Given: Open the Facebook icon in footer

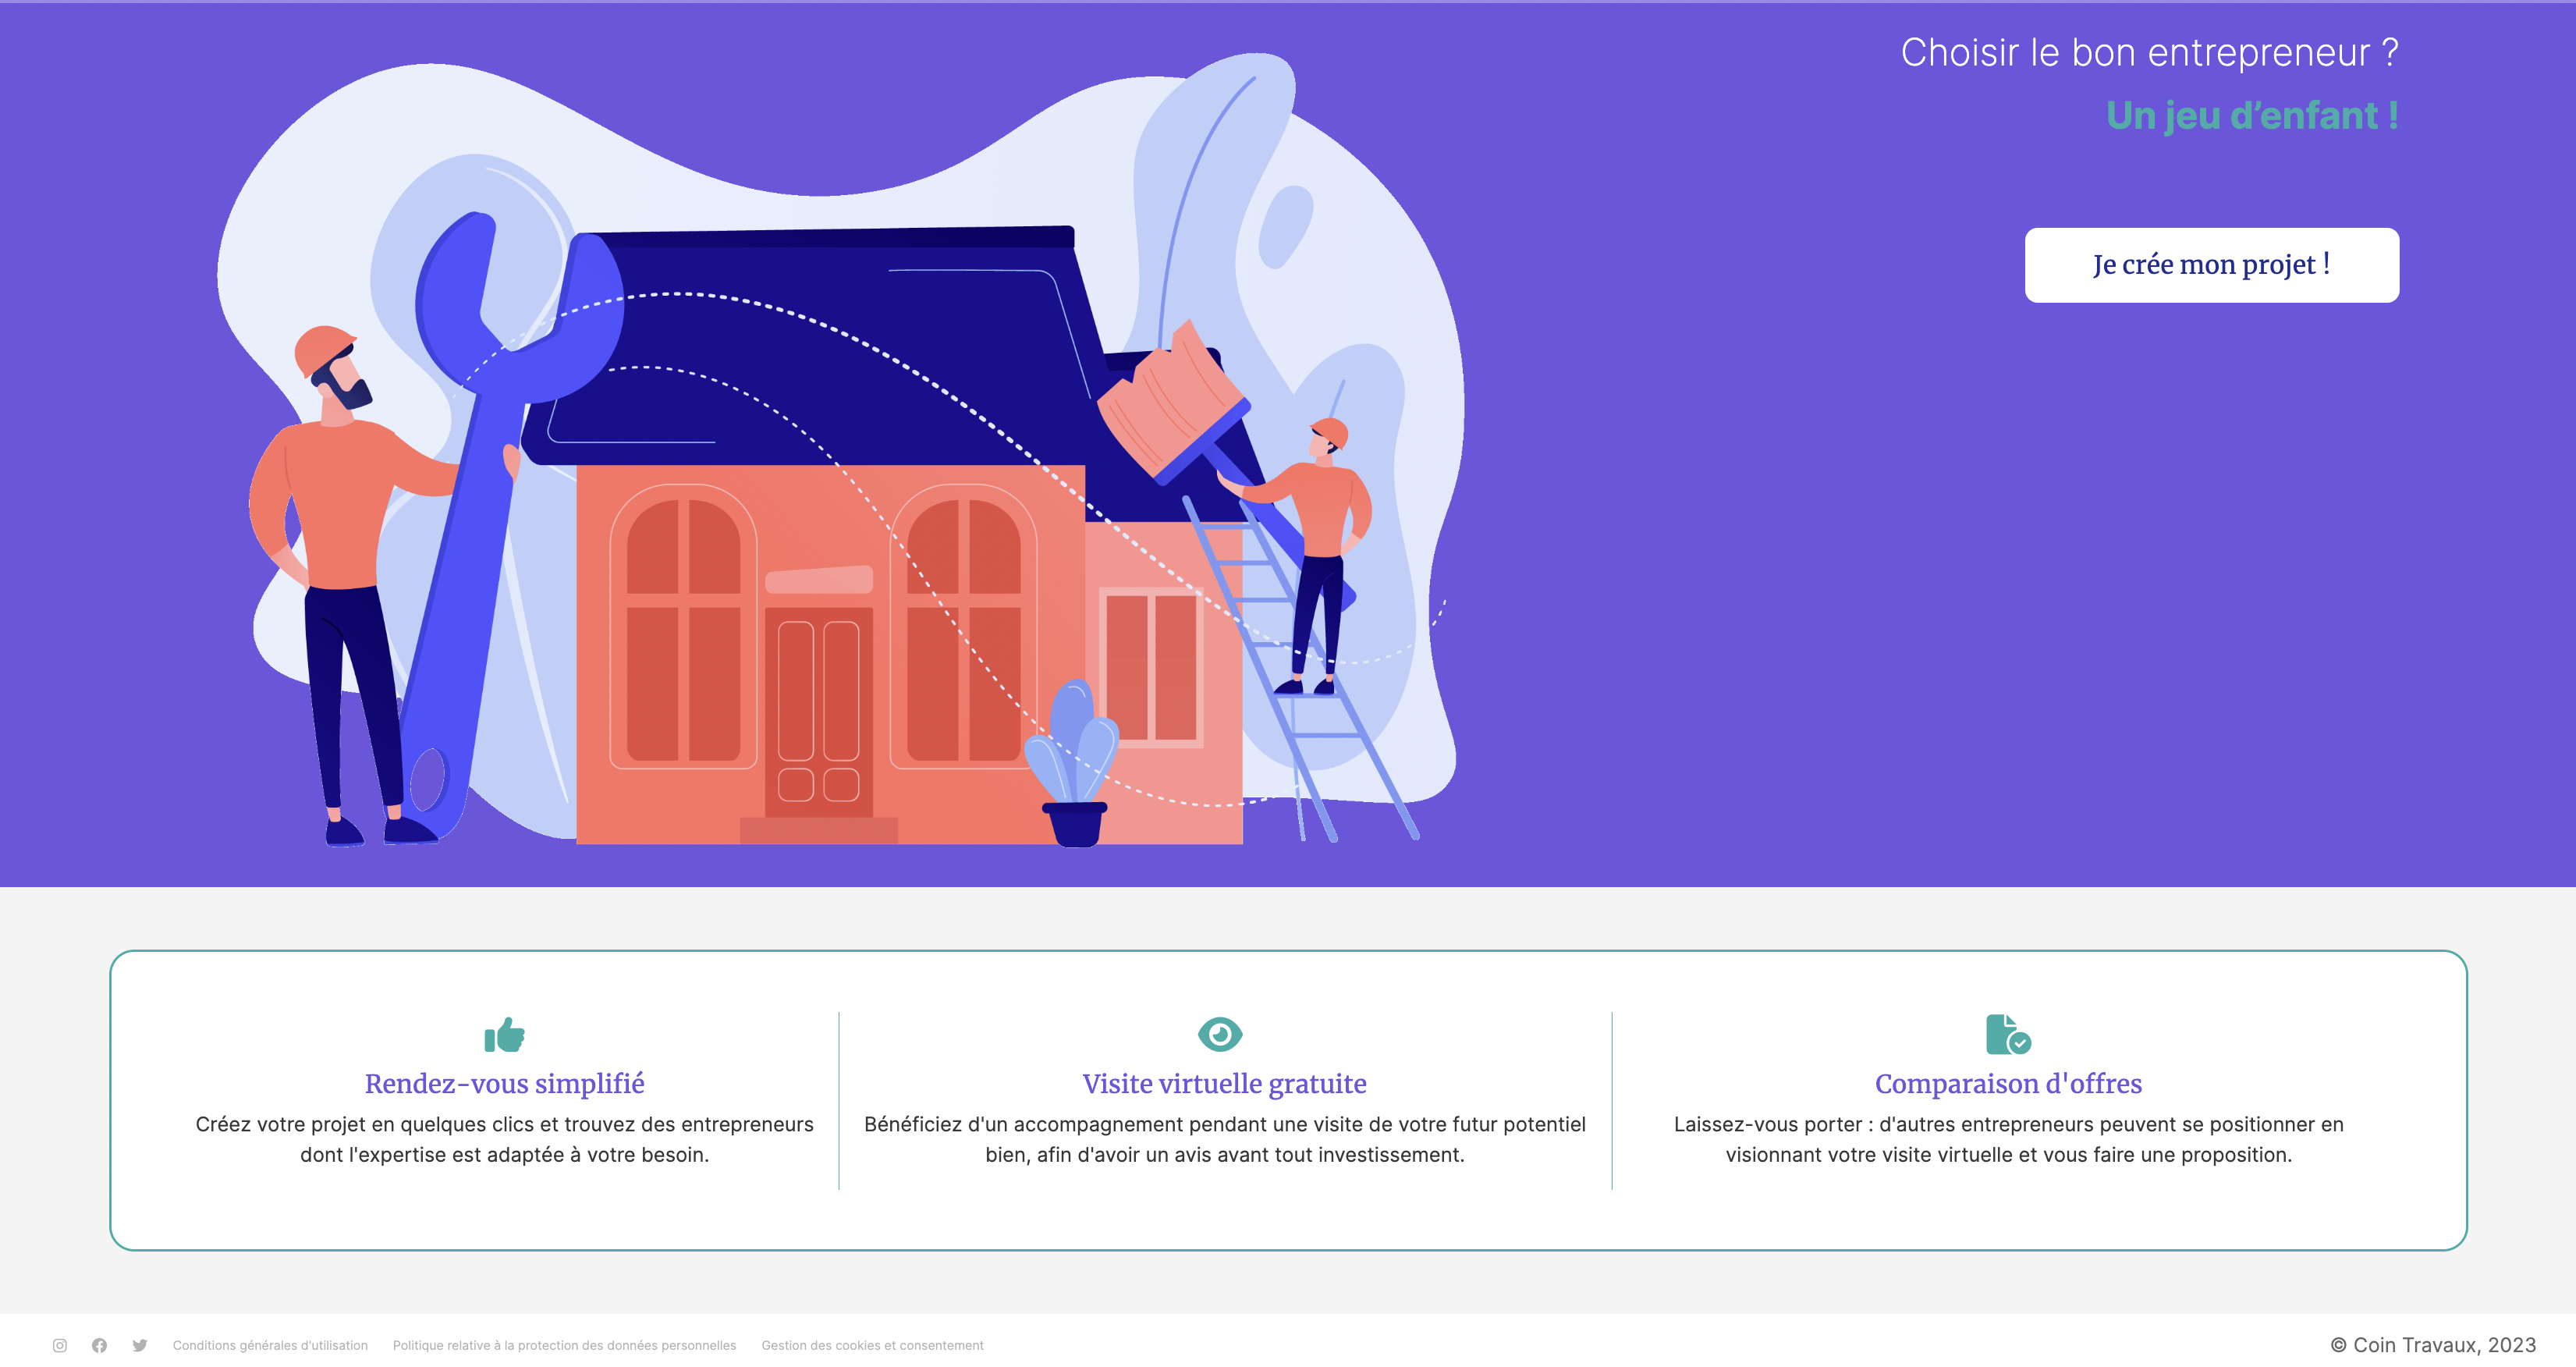Looking at the screenshot, I should (x=99, y=1345).
